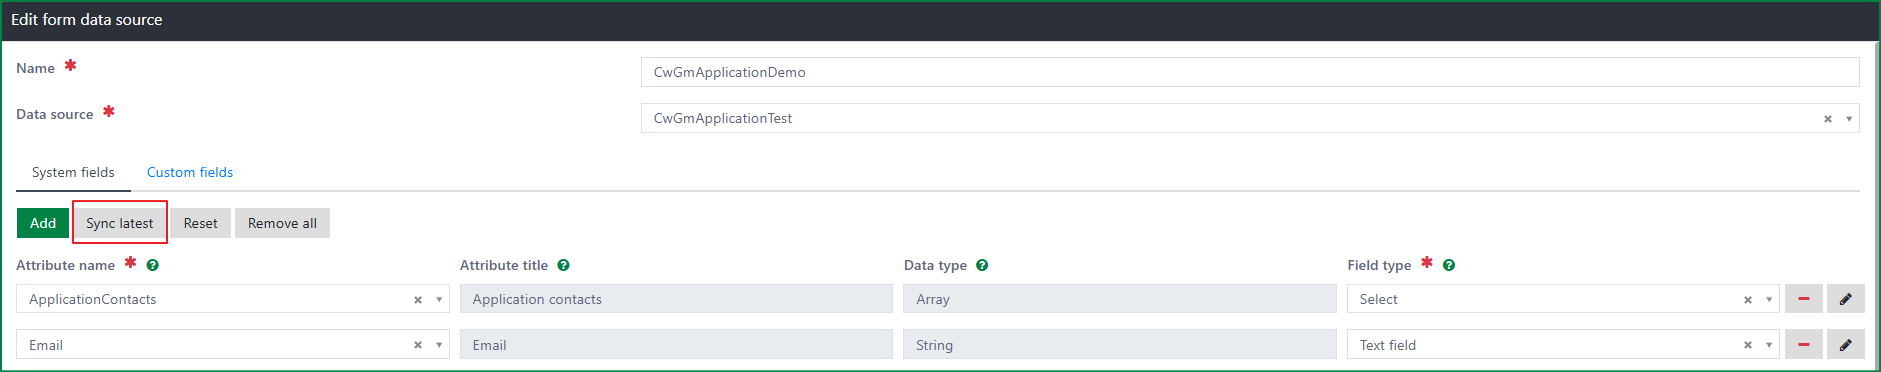Viewport: 1881px width, 372px height.
Task: Click the Field type help icon
Action: [x=1449, y=265]
